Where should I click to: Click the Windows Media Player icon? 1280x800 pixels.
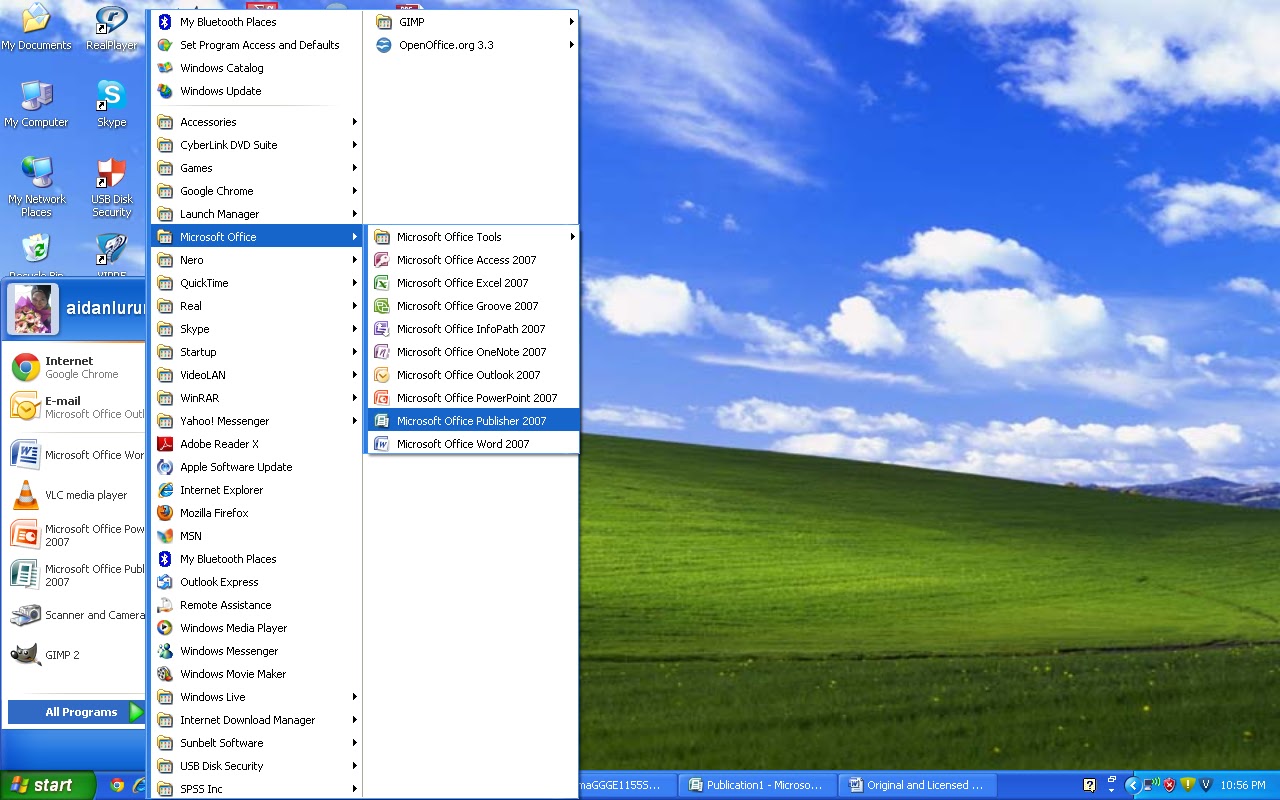(x=165, y=628)
